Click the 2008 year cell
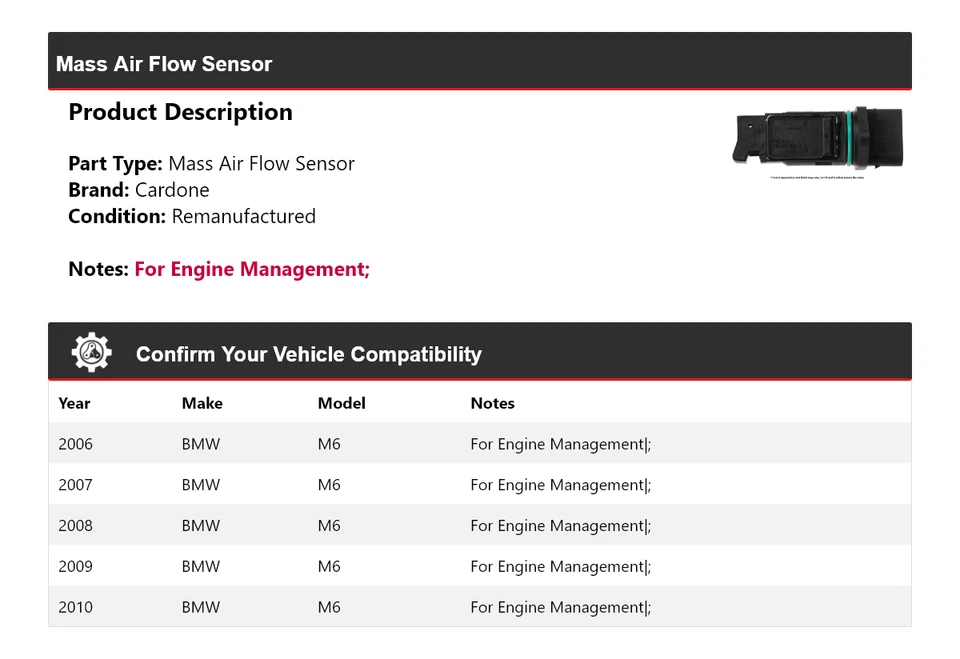Screen dimensions: 960x659 (75, 526)
